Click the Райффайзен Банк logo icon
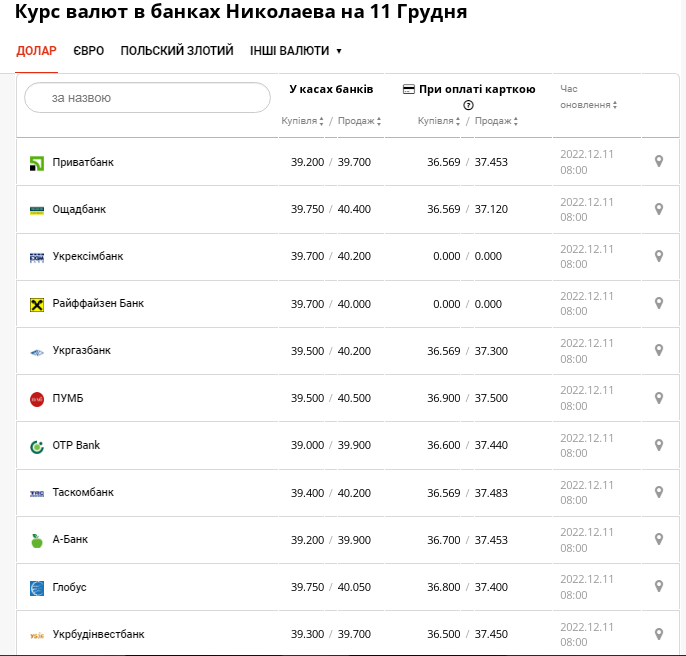This screenshot has height=656, width=686. [x=37, y=305]
